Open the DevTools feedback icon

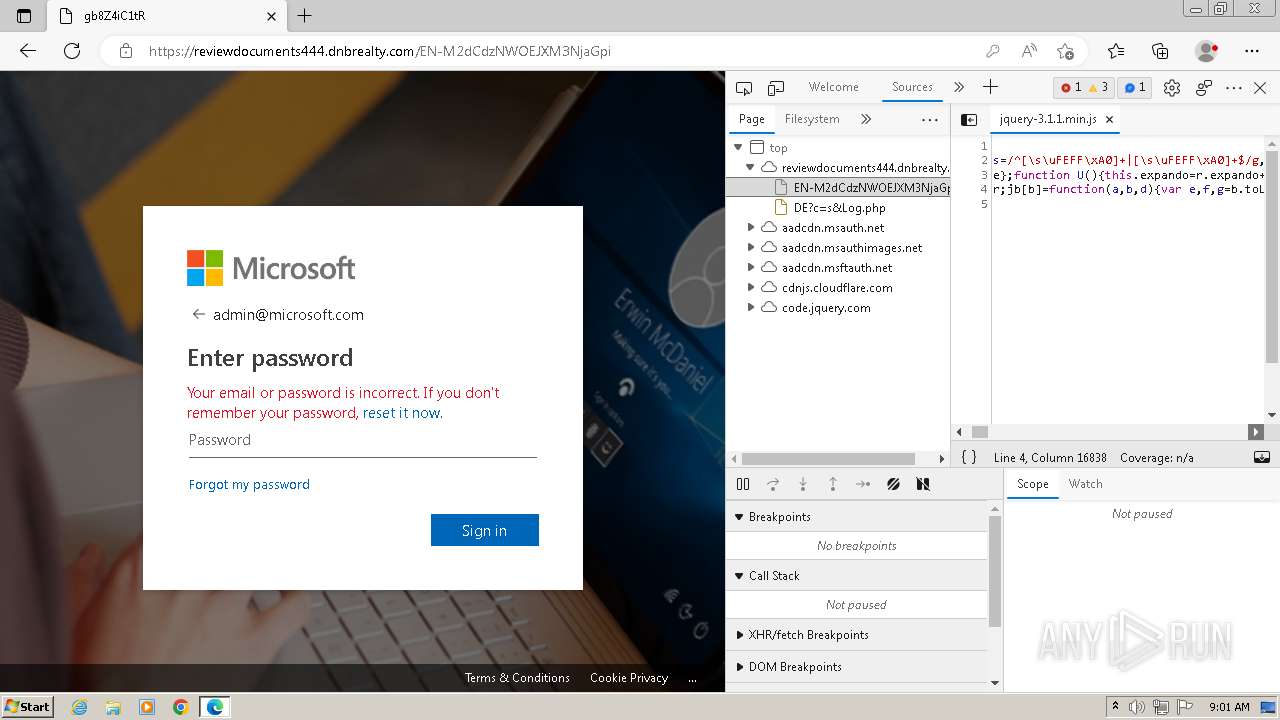(x=1204, y=88)
